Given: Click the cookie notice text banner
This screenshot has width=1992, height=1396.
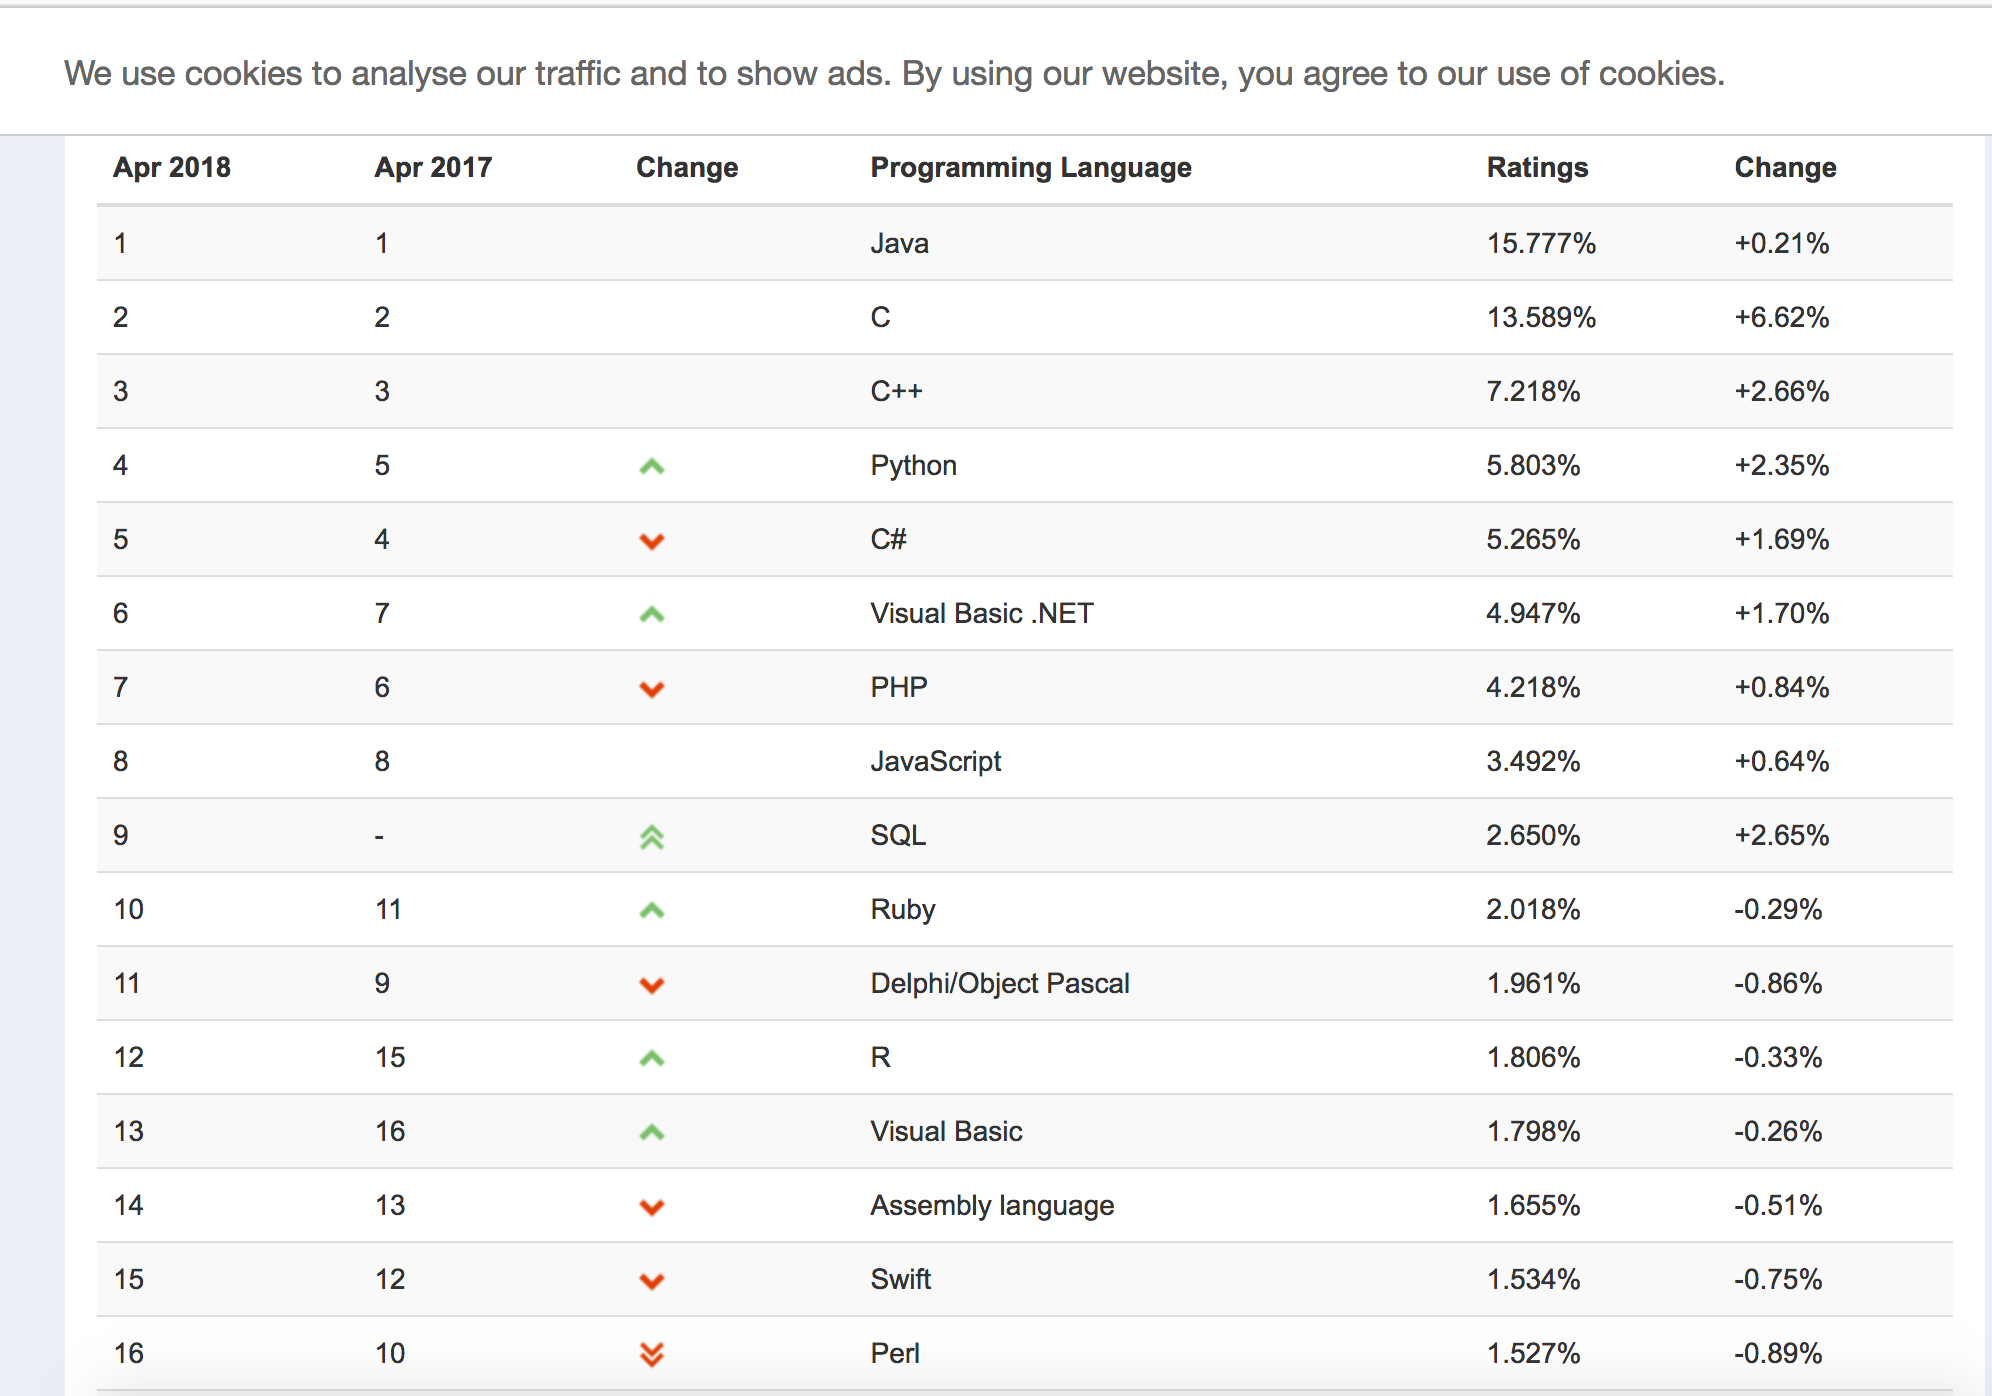Looking at the screenshot, I should (895, 73).
